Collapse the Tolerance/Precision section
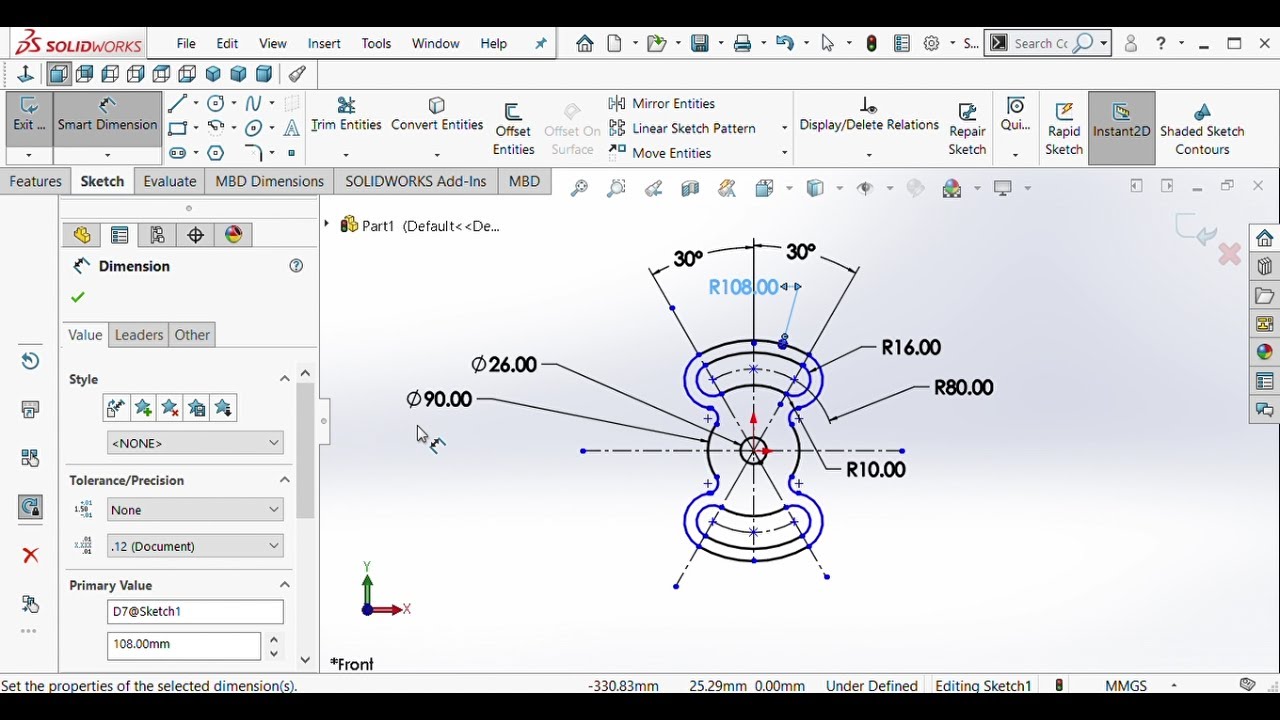This screenshot has height=720, width=1280. (x=285, y=480)
